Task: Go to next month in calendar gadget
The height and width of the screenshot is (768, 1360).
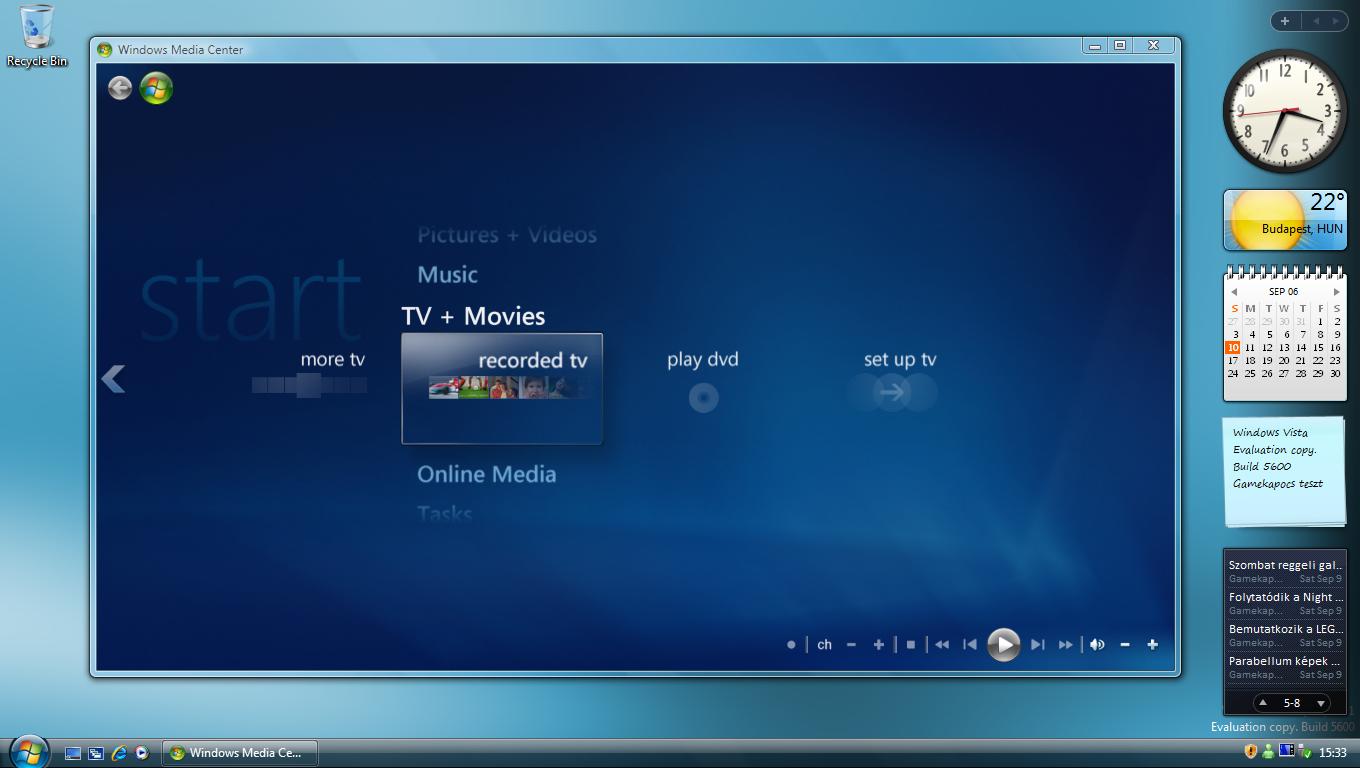Action: tap(1336, 292)
